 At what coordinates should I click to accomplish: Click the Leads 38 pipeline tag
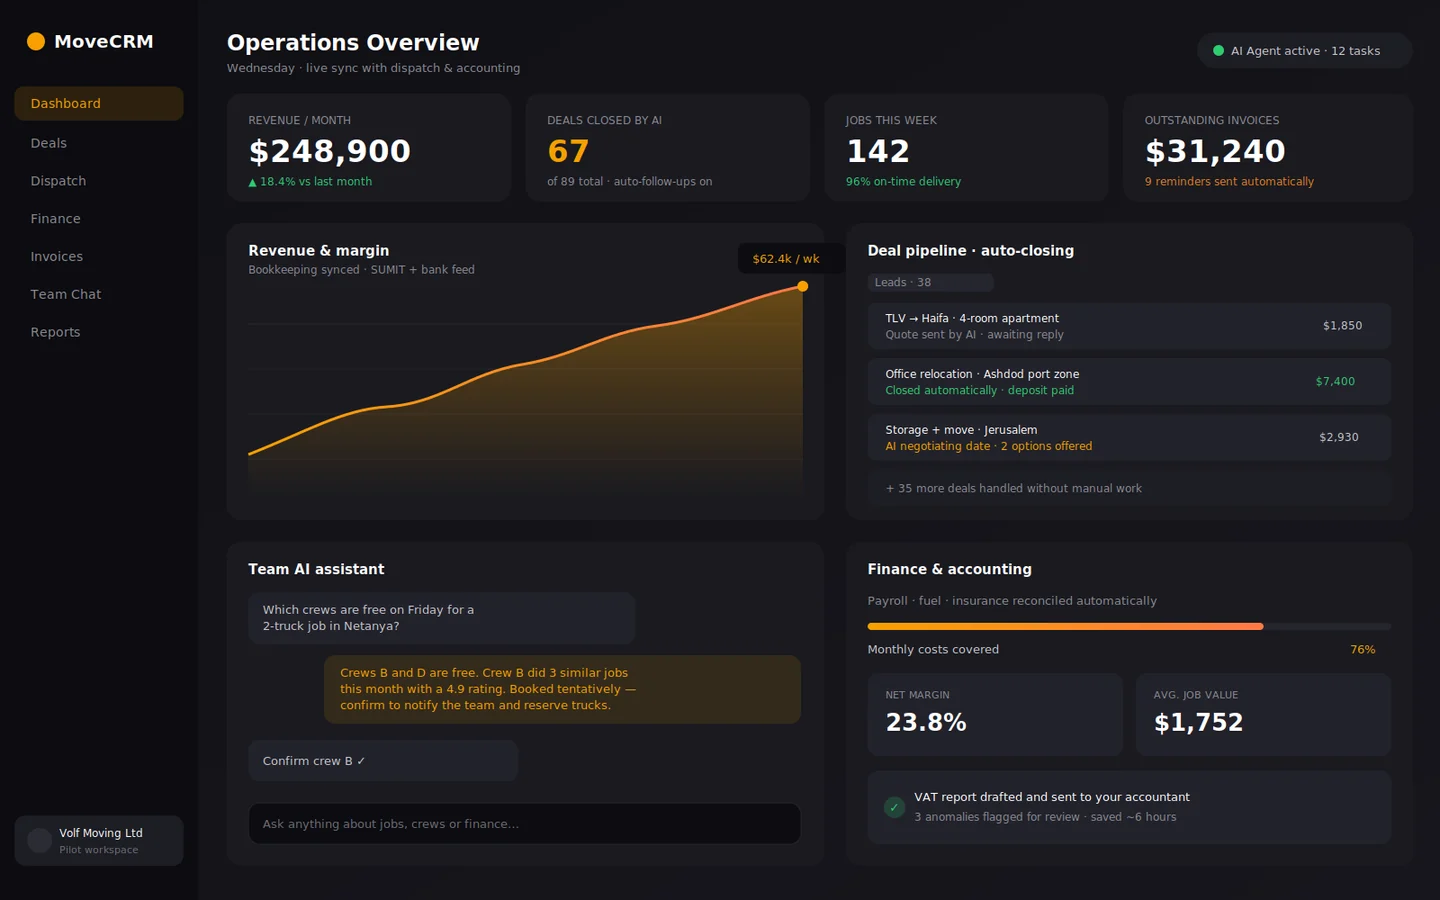[930, 283]
